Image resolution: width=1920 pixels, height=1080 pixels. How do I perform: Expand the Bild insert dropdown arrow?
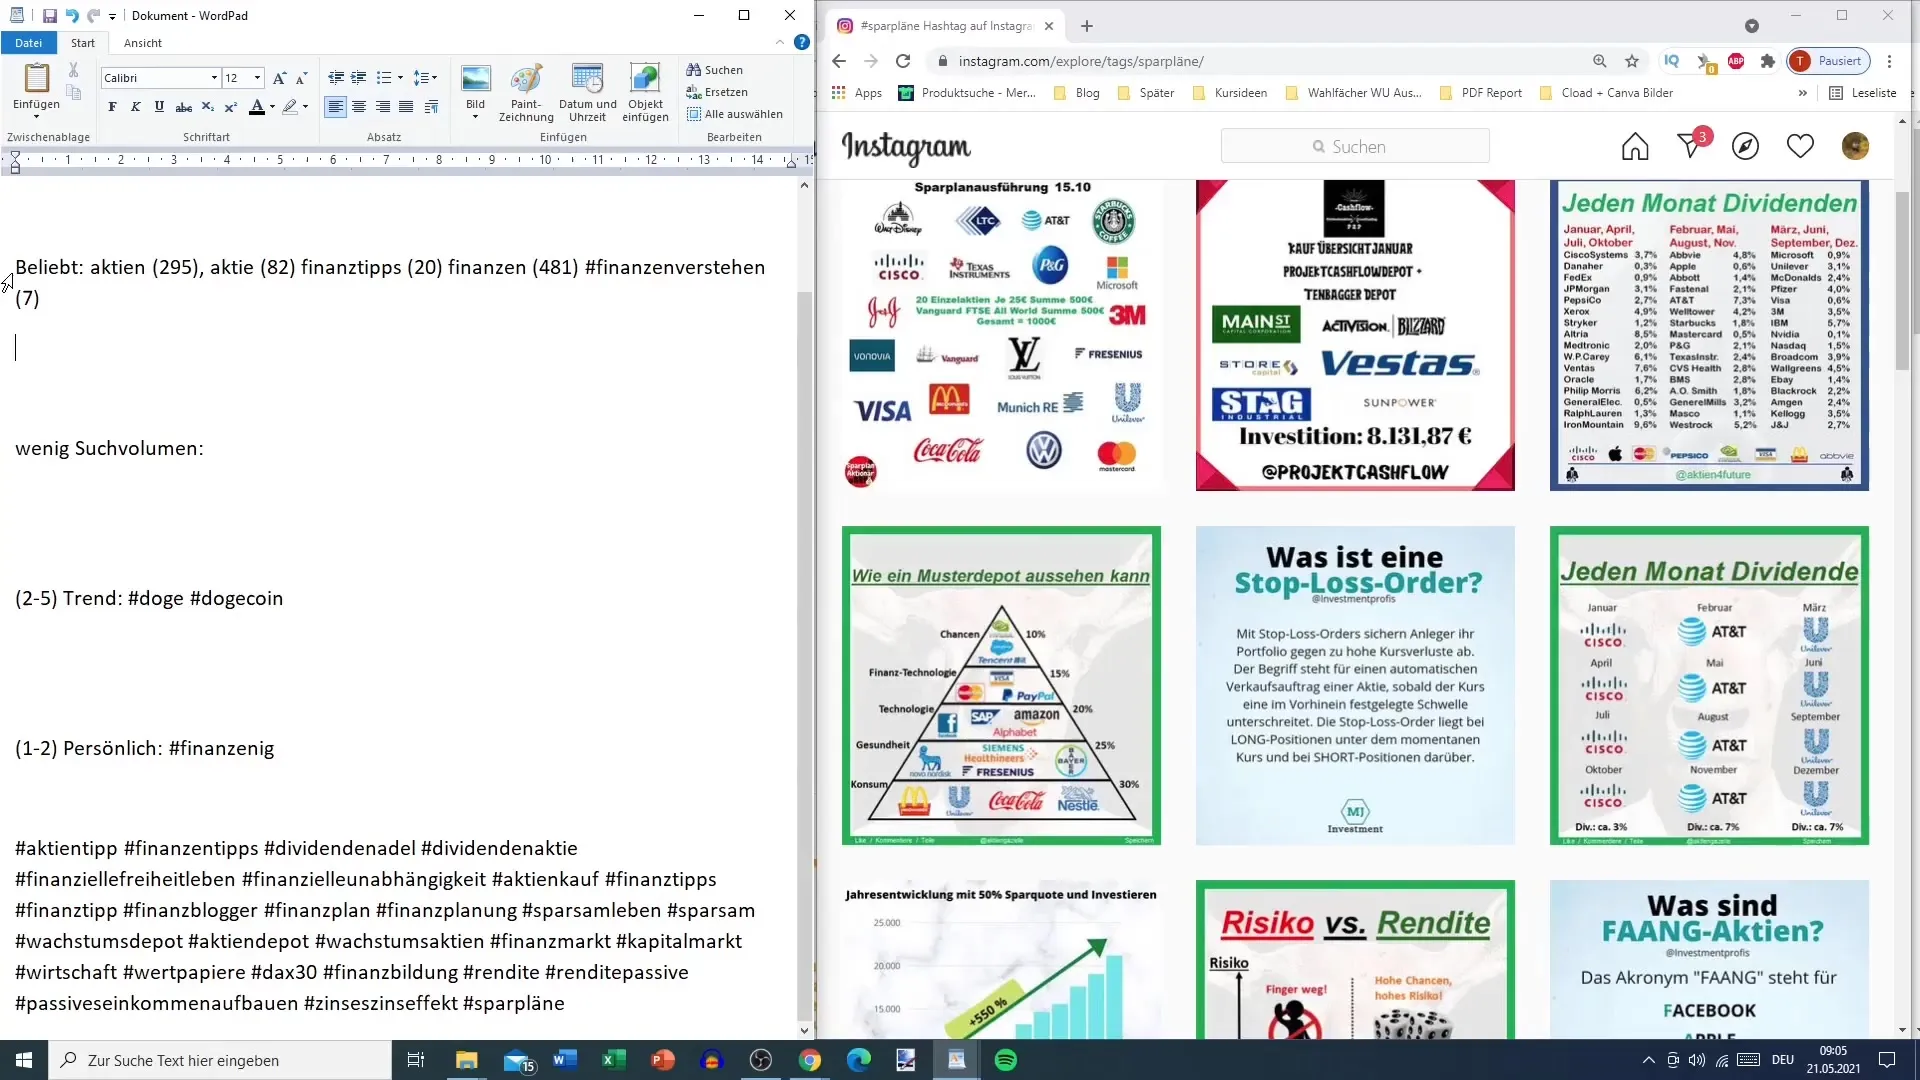click(475, 117)
